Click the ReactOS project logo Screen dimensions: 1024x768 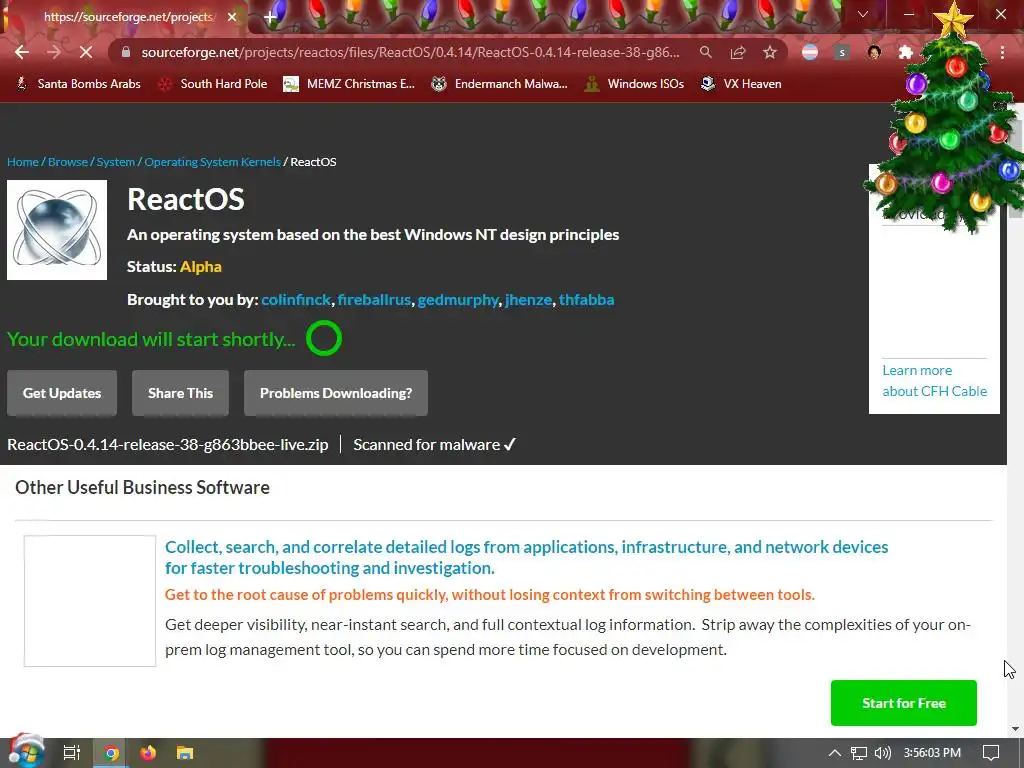(x=57, y=230)
